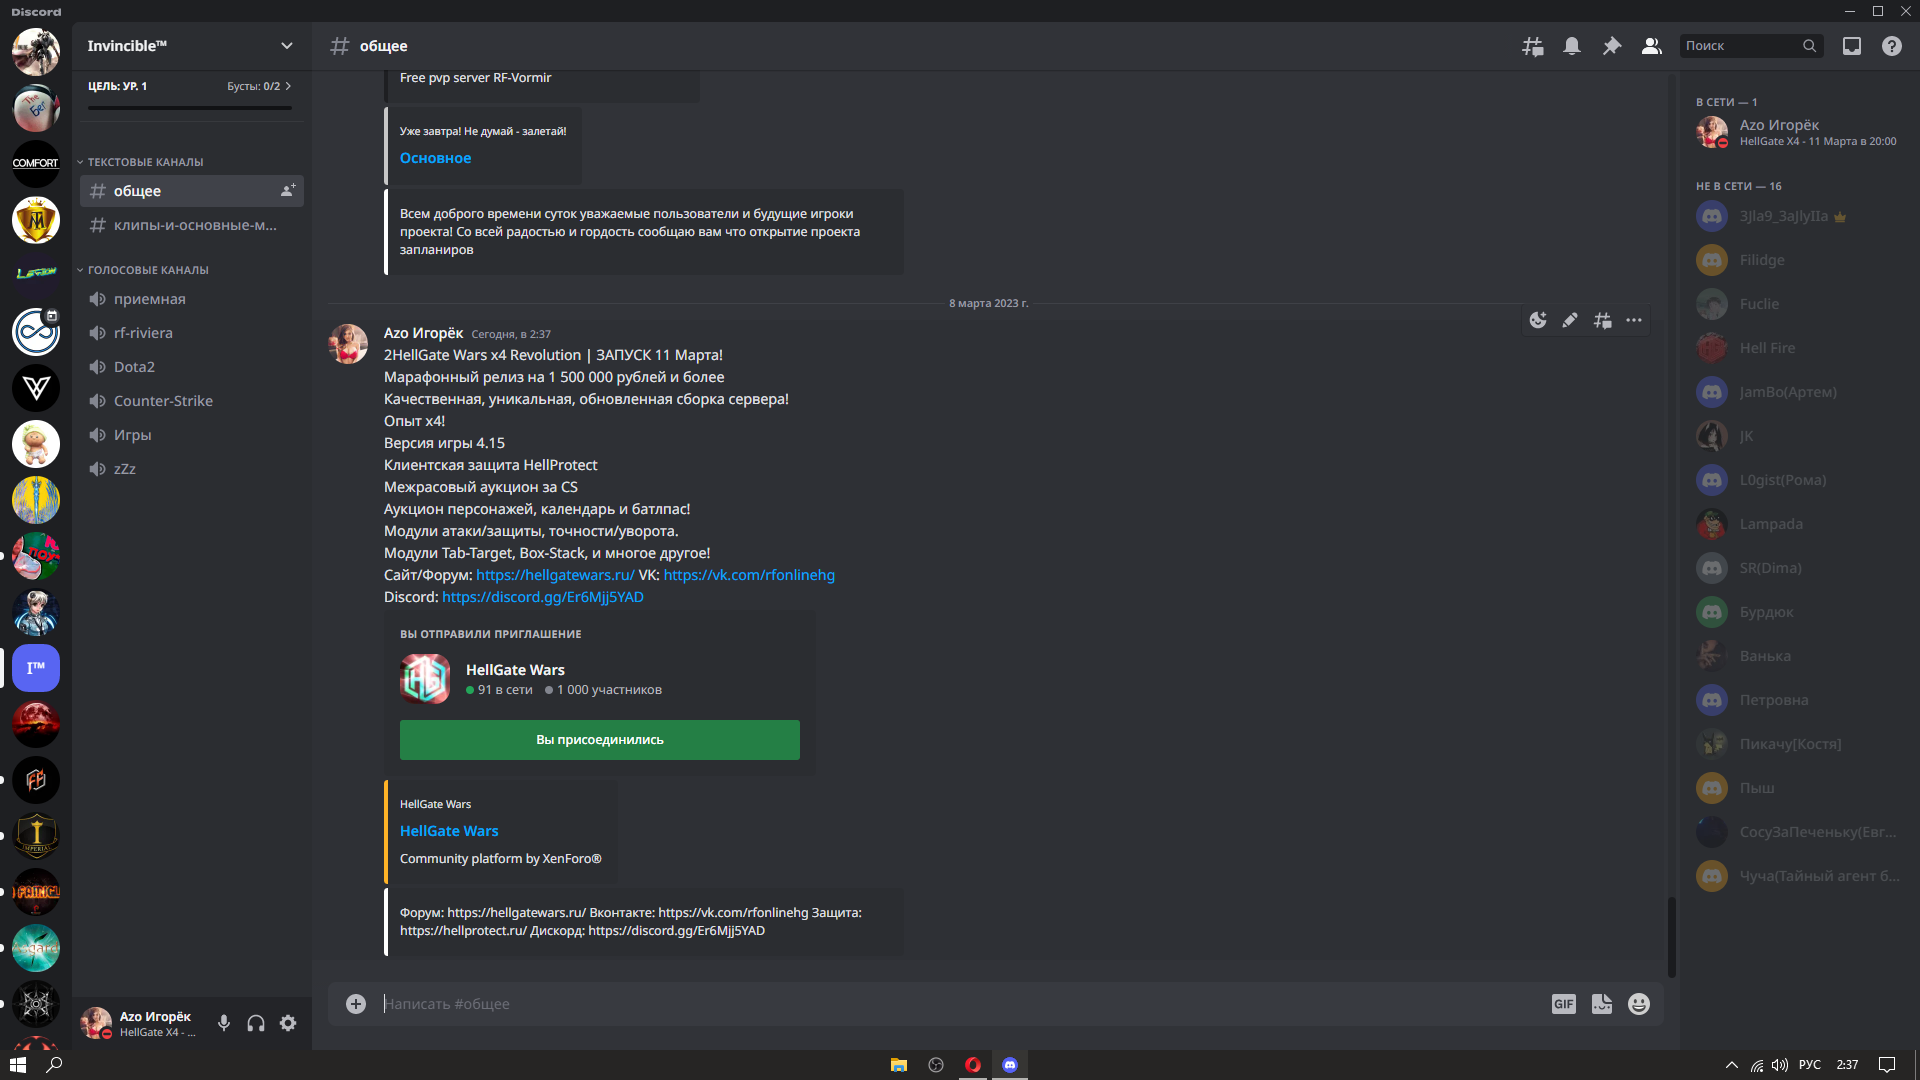Create thread from message hover toolbar
This screenshot has width=1920, height=1080.
point(1602,320)
